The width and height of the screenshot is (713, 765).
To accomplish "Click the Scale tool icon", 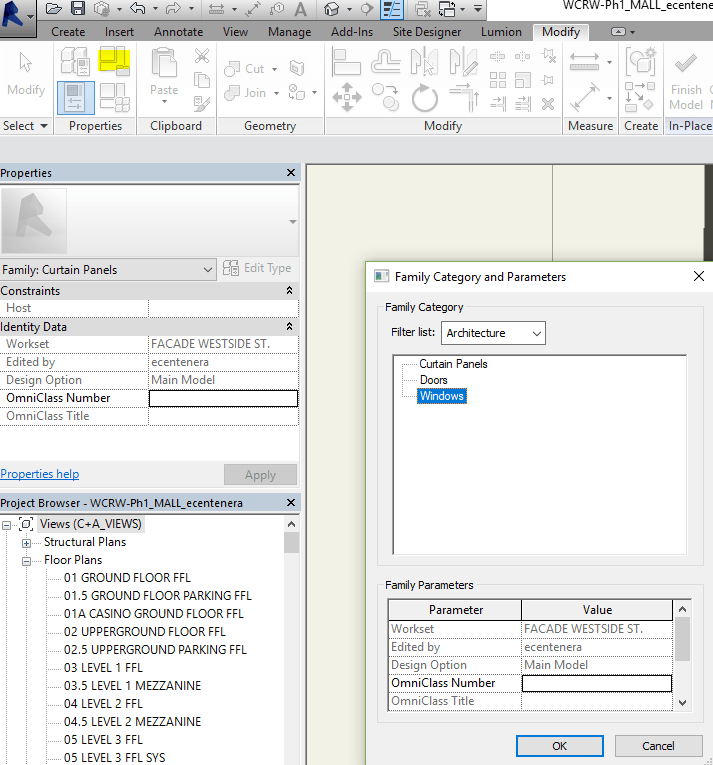I will 523,80.
